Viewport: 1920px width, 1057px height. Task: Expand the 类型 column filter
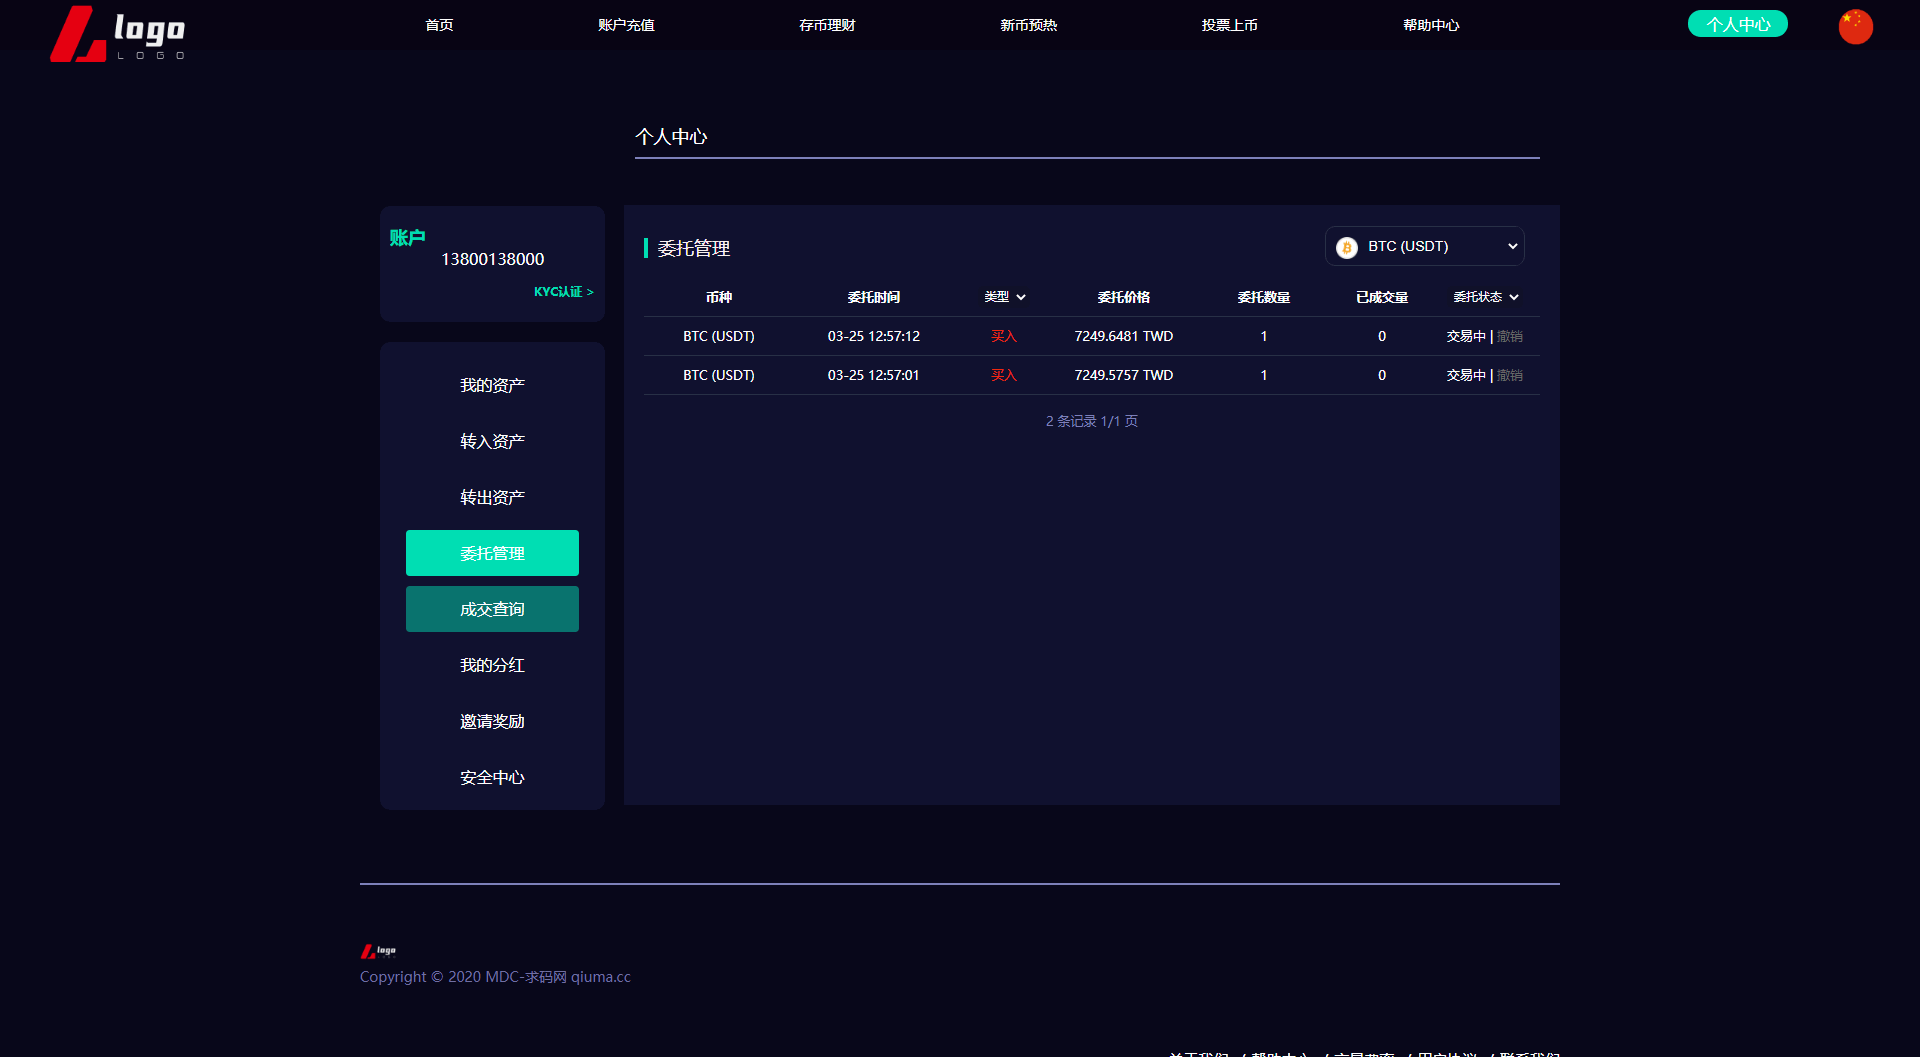pyautogui.click(x=1004, y=297)
